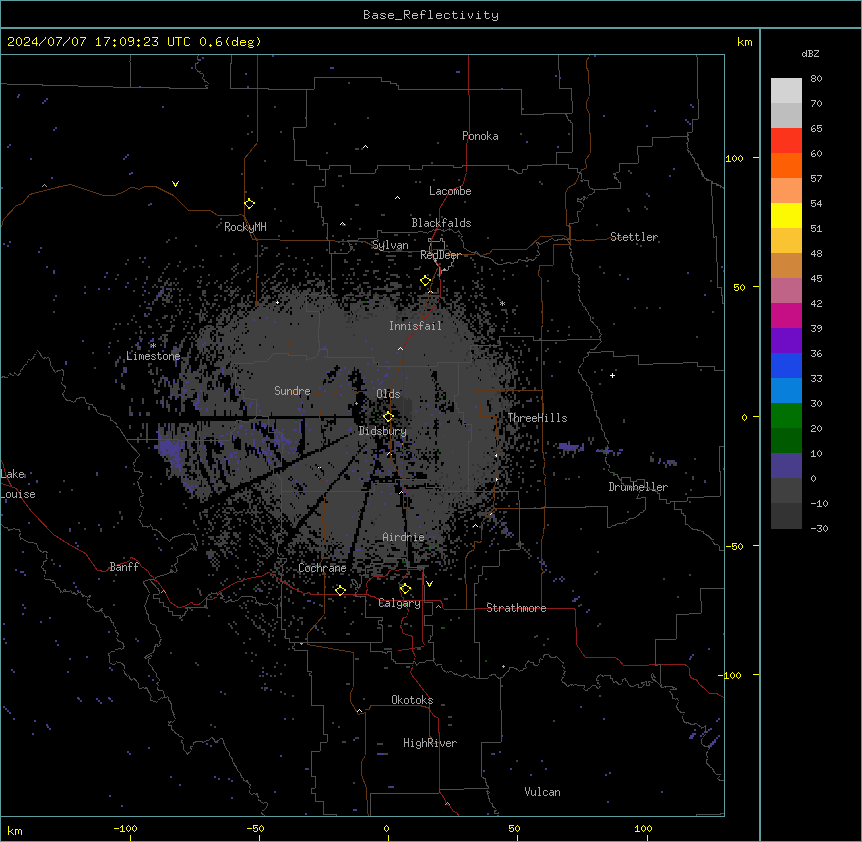This screenshot has height=842, width=862.
Task: Pick the red 60-65 dBZ legend swatch
Action: click(786, 141)
